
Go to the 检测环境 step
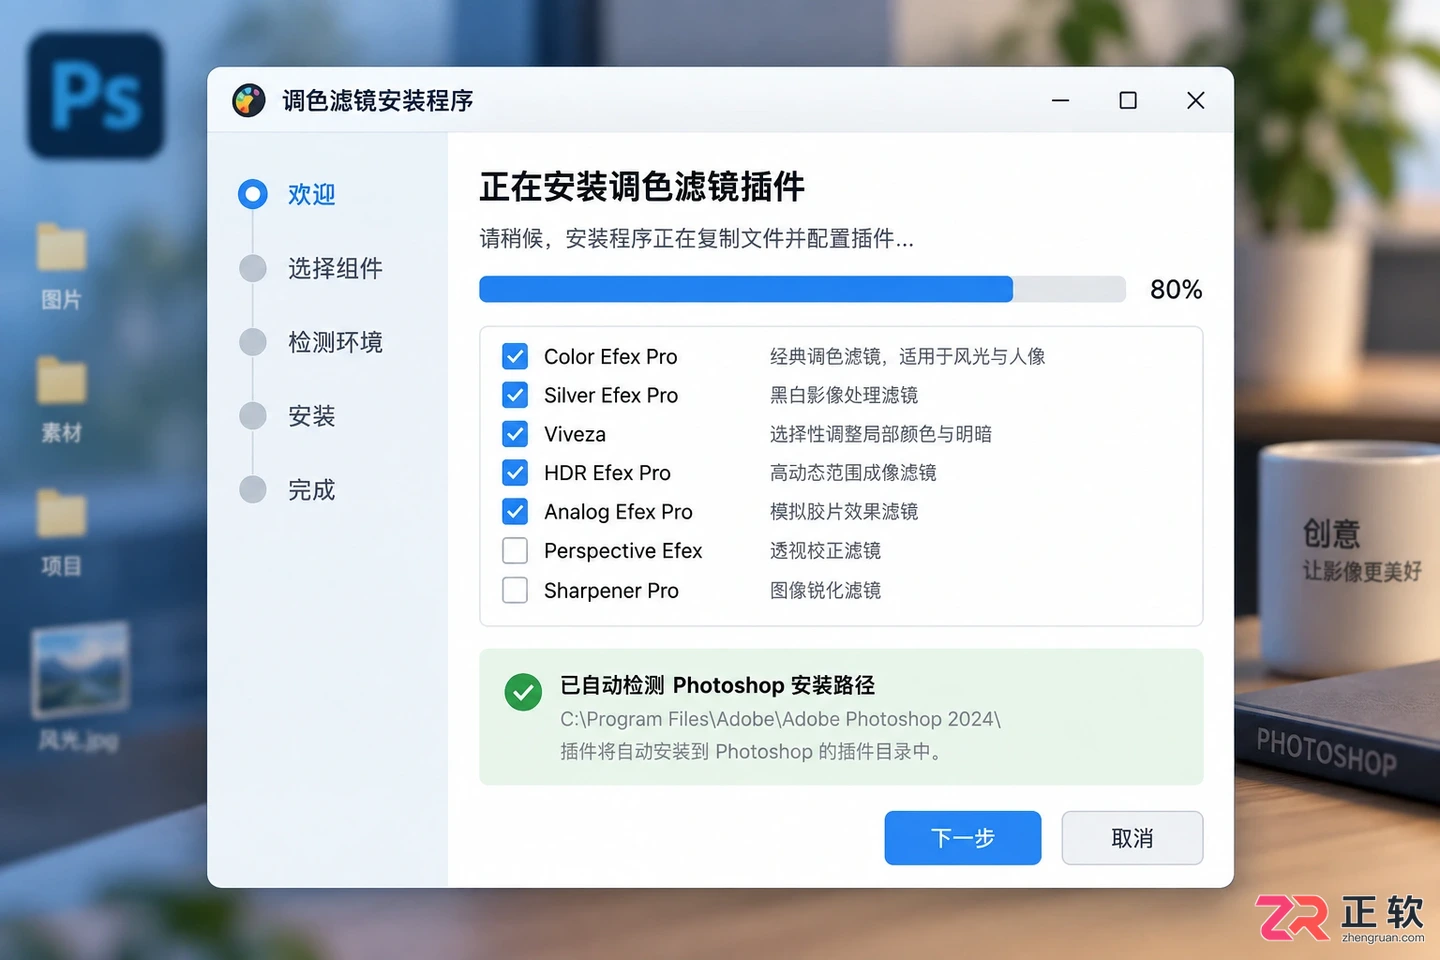click(x=311, y=342)
